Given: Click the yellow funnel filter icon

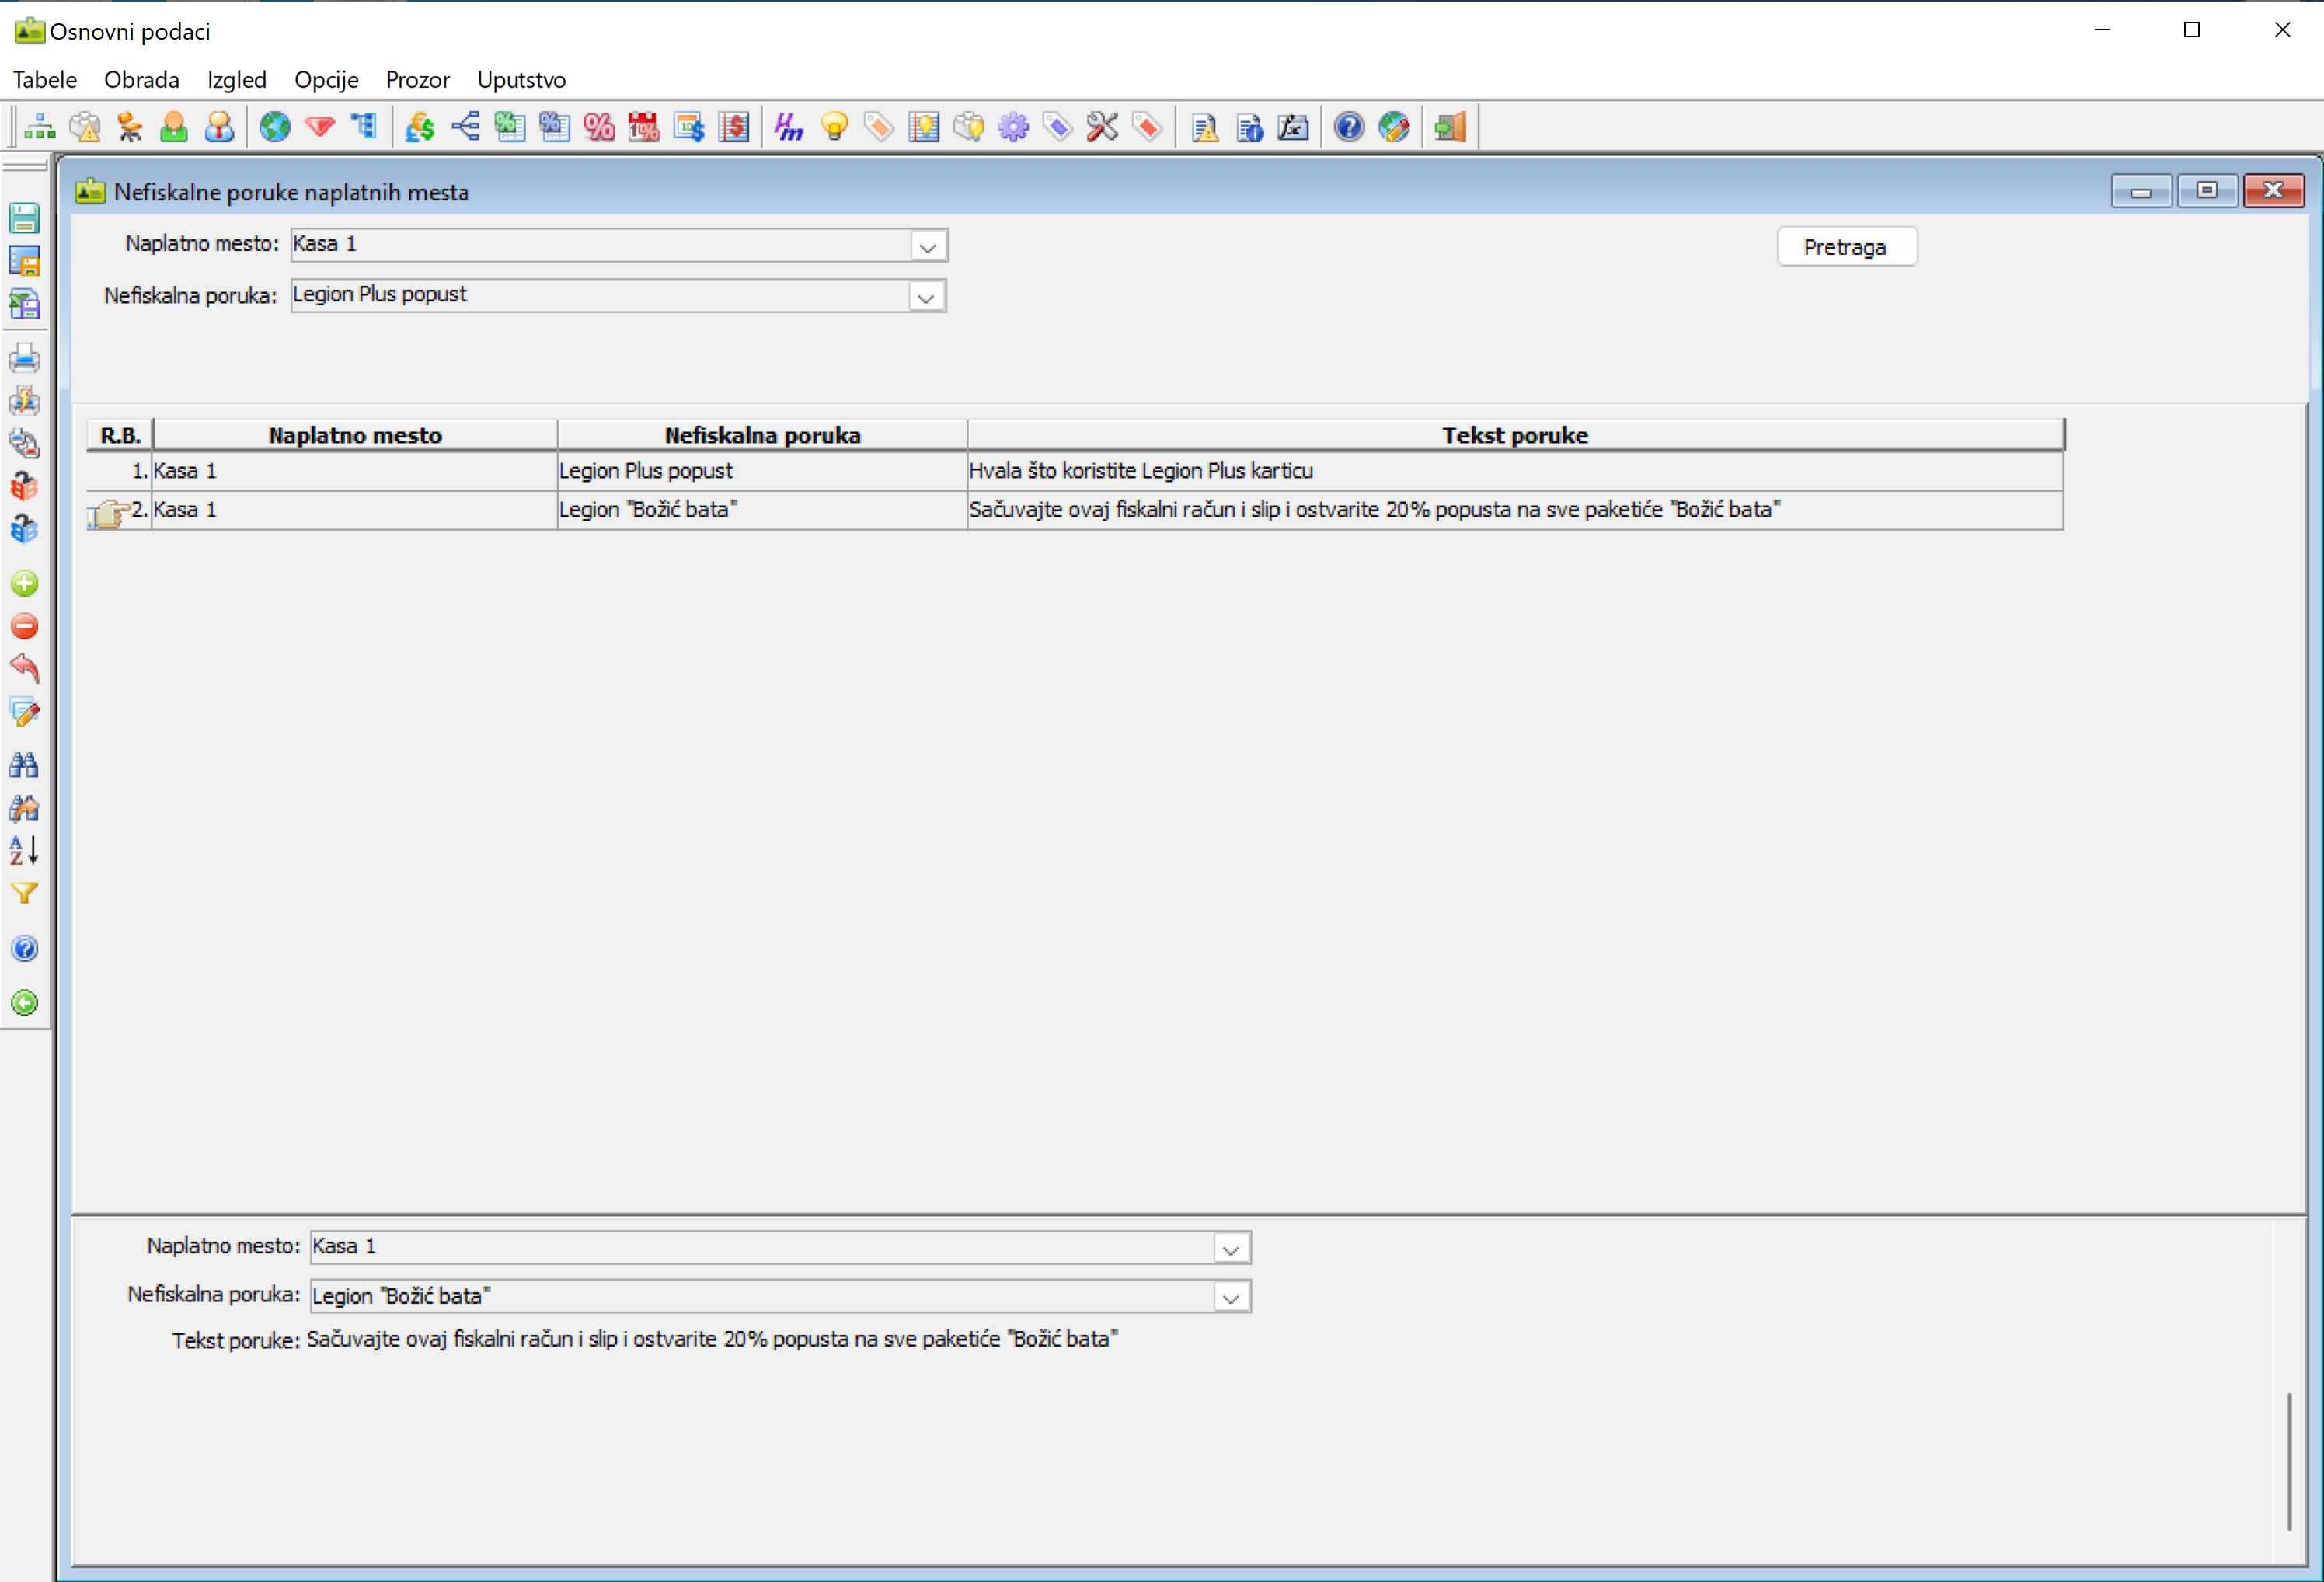Looking at the screenshot, I should tap(25, 893).
